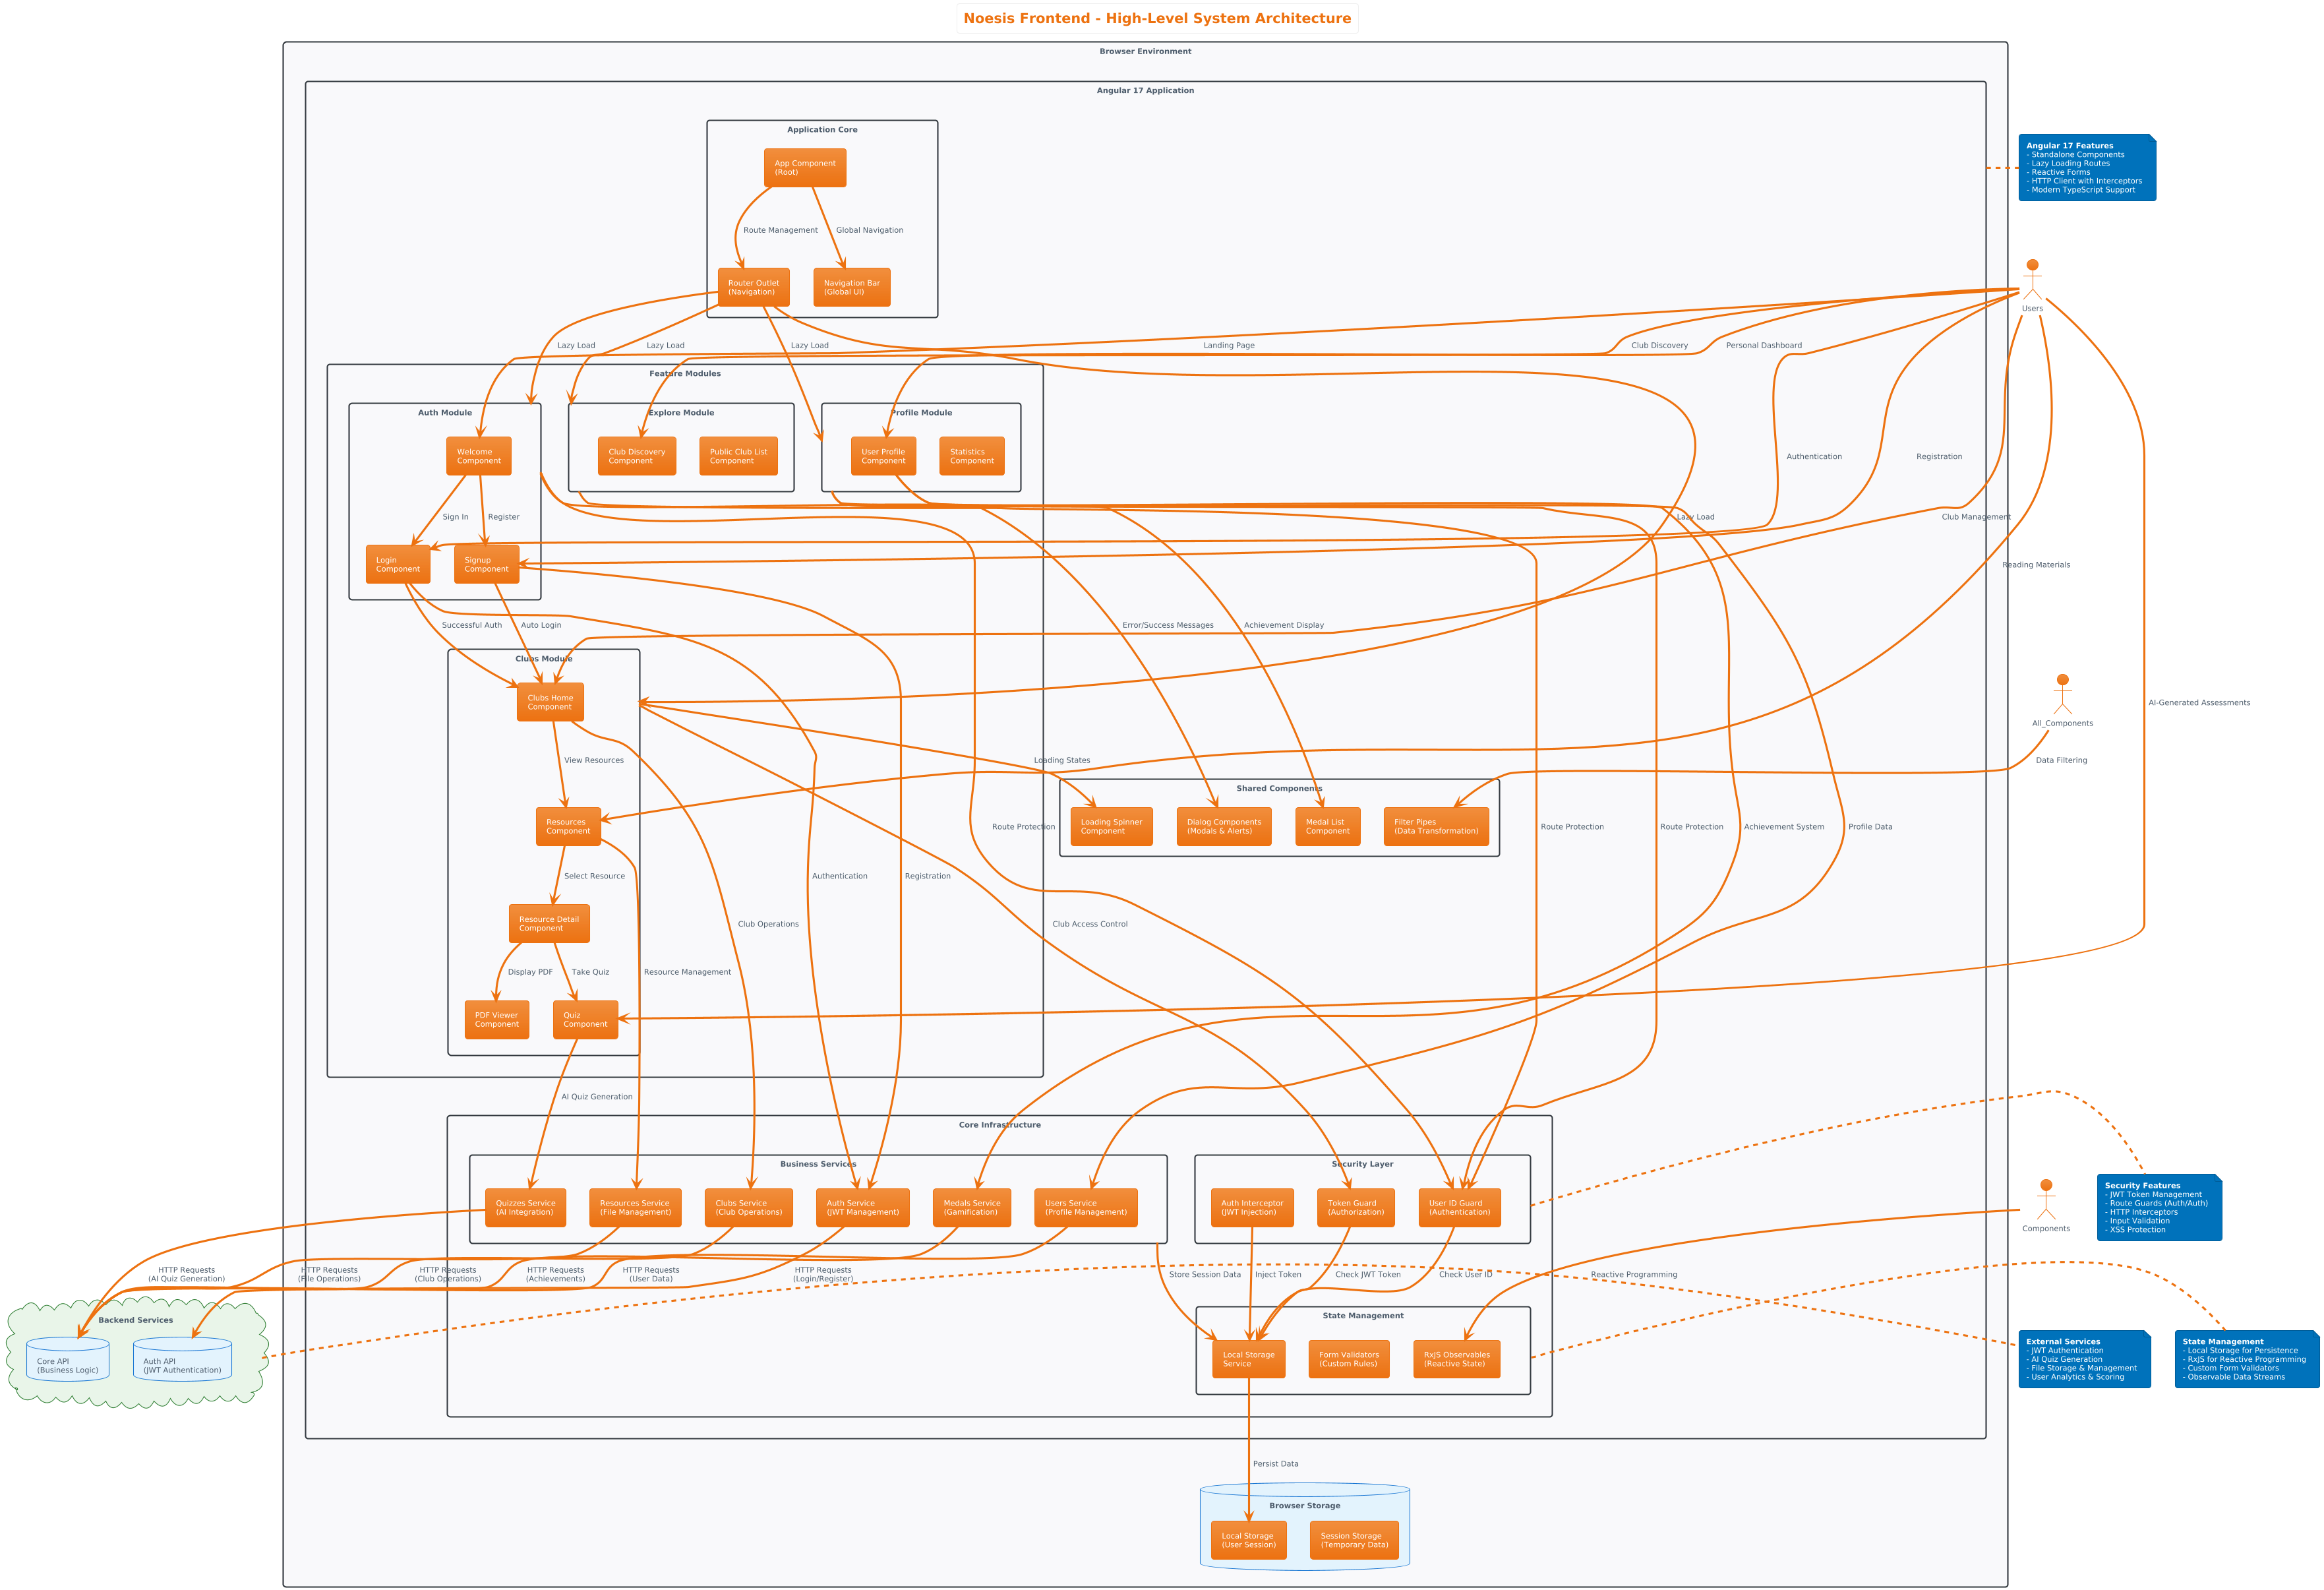Viewport: 2324px width, 1590px height.
Task: Click the Auth Interceptor (JWT Injection) node
Action: [x=1252, y=1207]
